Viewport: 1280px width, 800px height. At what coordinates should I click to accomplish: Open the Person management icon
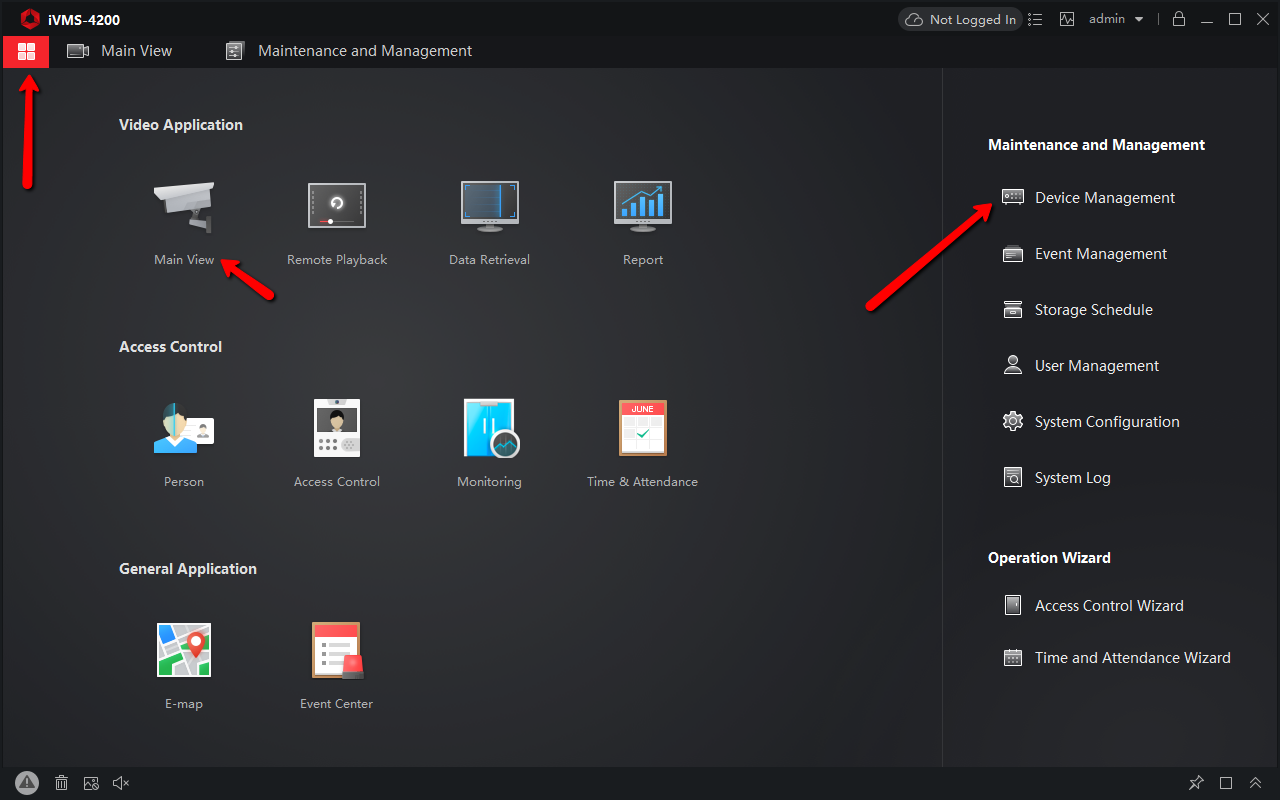coord(184,428)
